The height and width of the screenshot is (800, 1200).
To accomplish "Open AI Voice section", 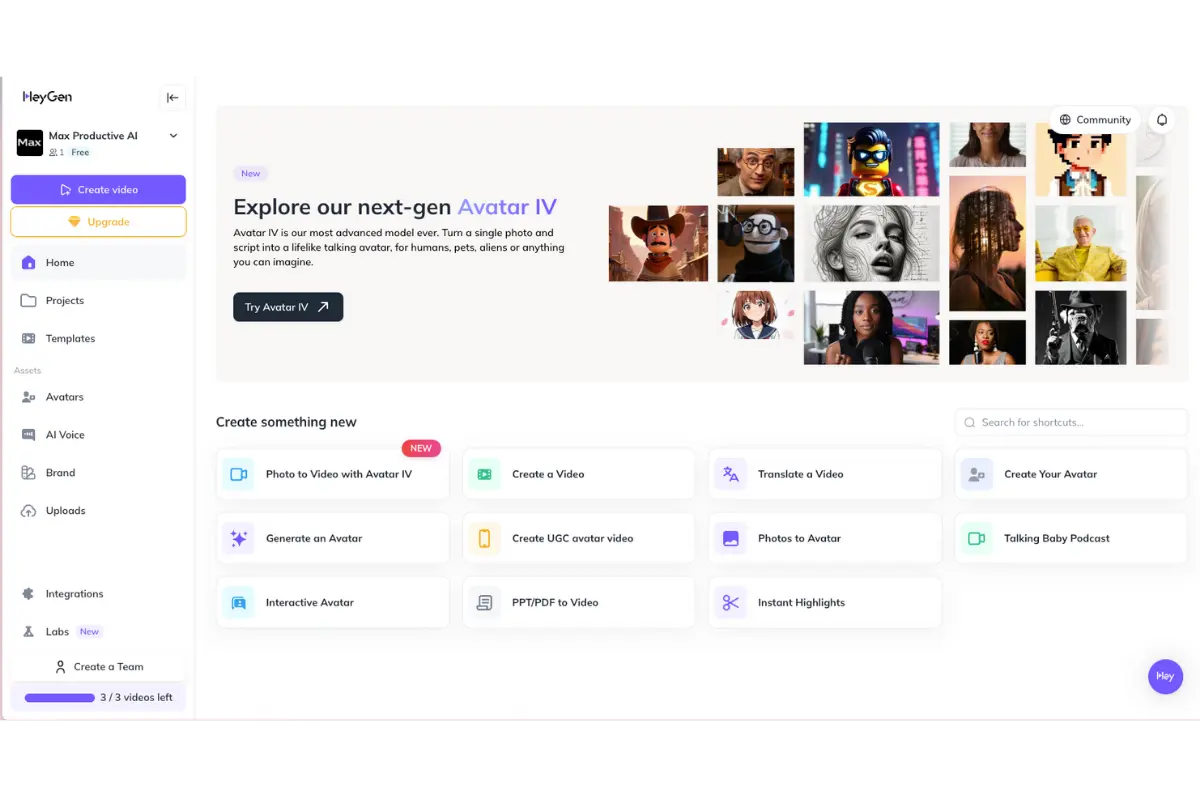I will pyautogui.click(x=98, y=435).
